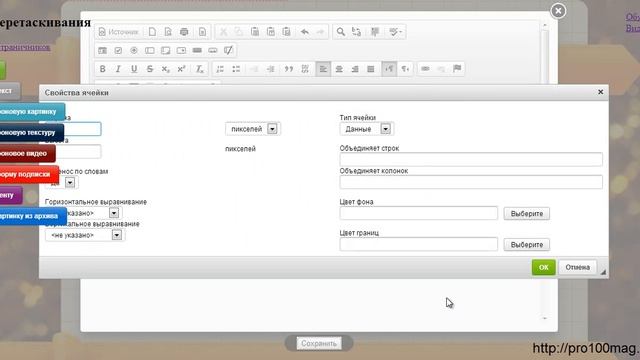The width and height of the screenshot is (640, 360).
Task: Align text left
Action: click(323, 69)
